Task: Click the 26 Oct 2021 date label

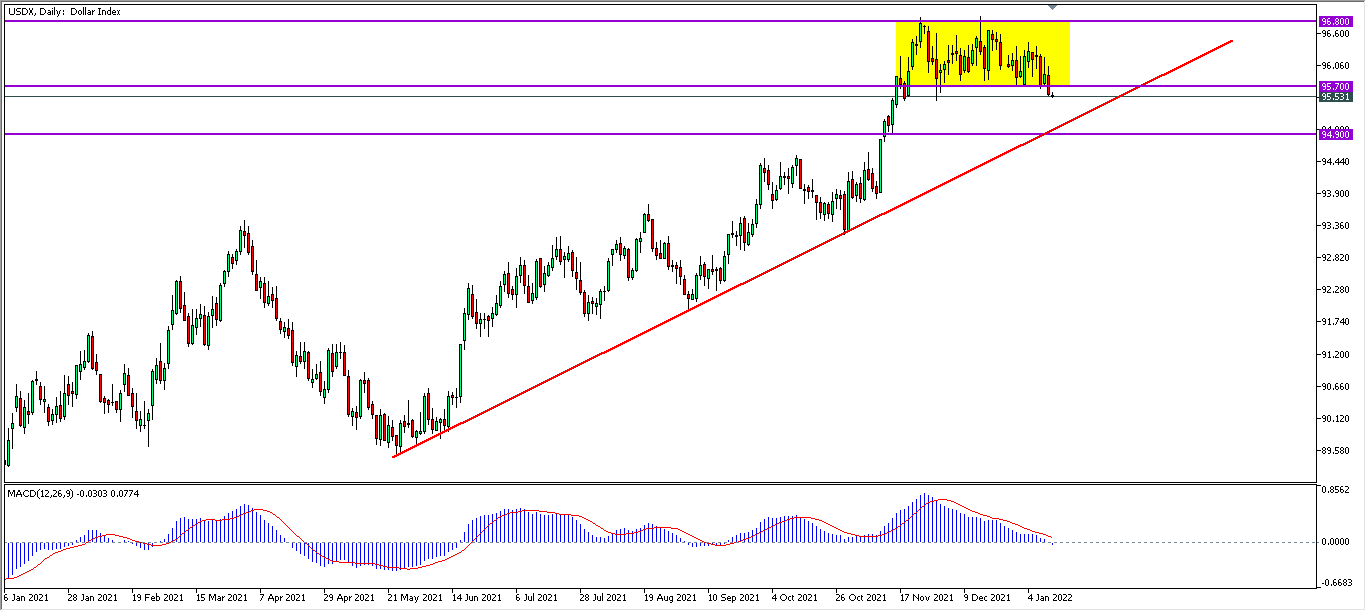Action: (860, 598)
